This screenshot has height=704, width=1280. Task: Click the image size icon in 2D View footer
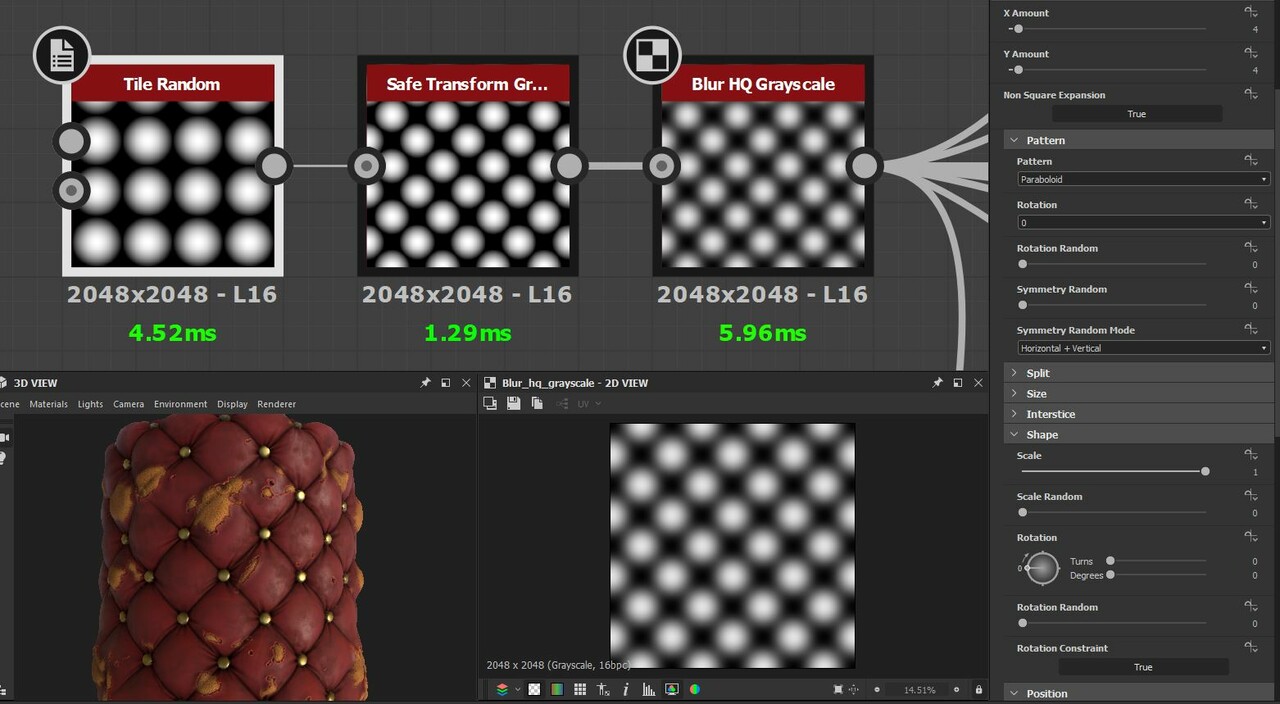tap(603, 689)
